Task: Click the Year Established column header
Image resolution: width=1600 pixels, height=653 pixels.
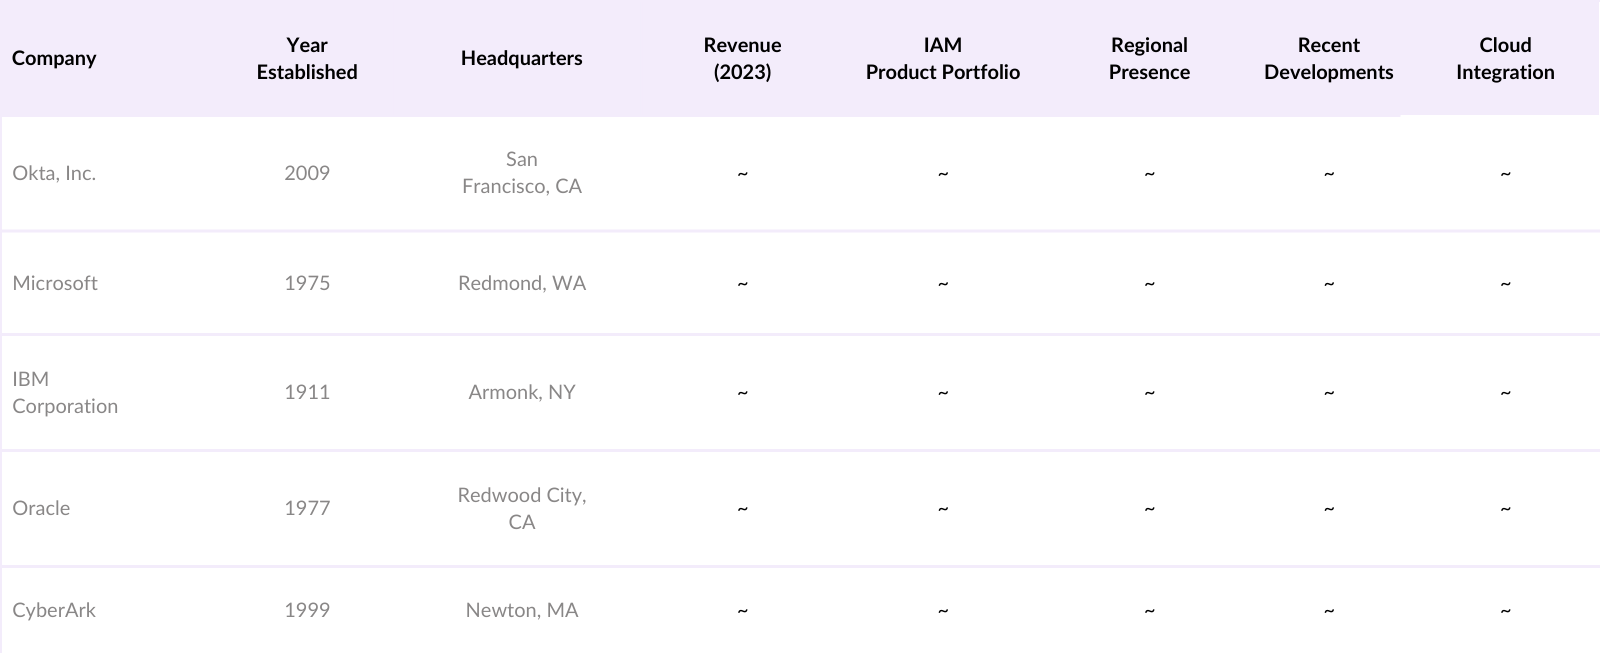Action: [307, 58]
